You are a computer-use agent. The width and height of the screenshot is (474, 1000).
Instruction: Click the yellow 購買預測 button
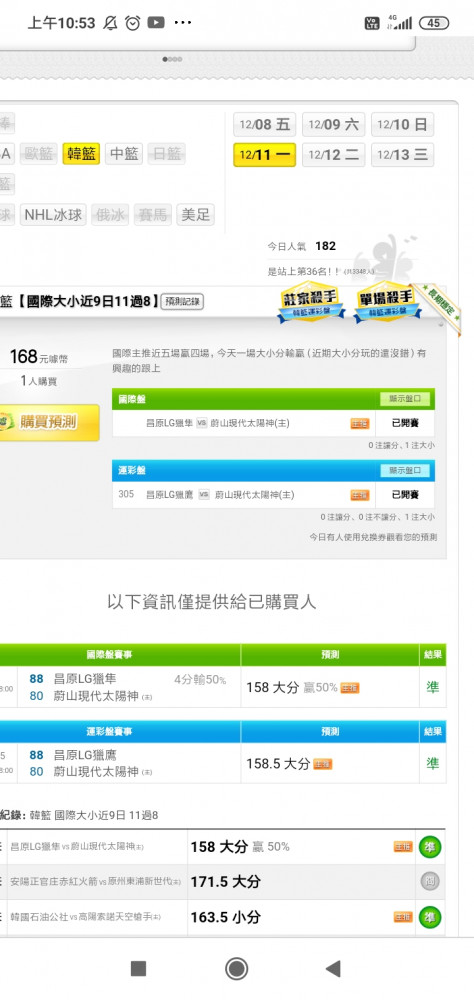tap(49, 422)
